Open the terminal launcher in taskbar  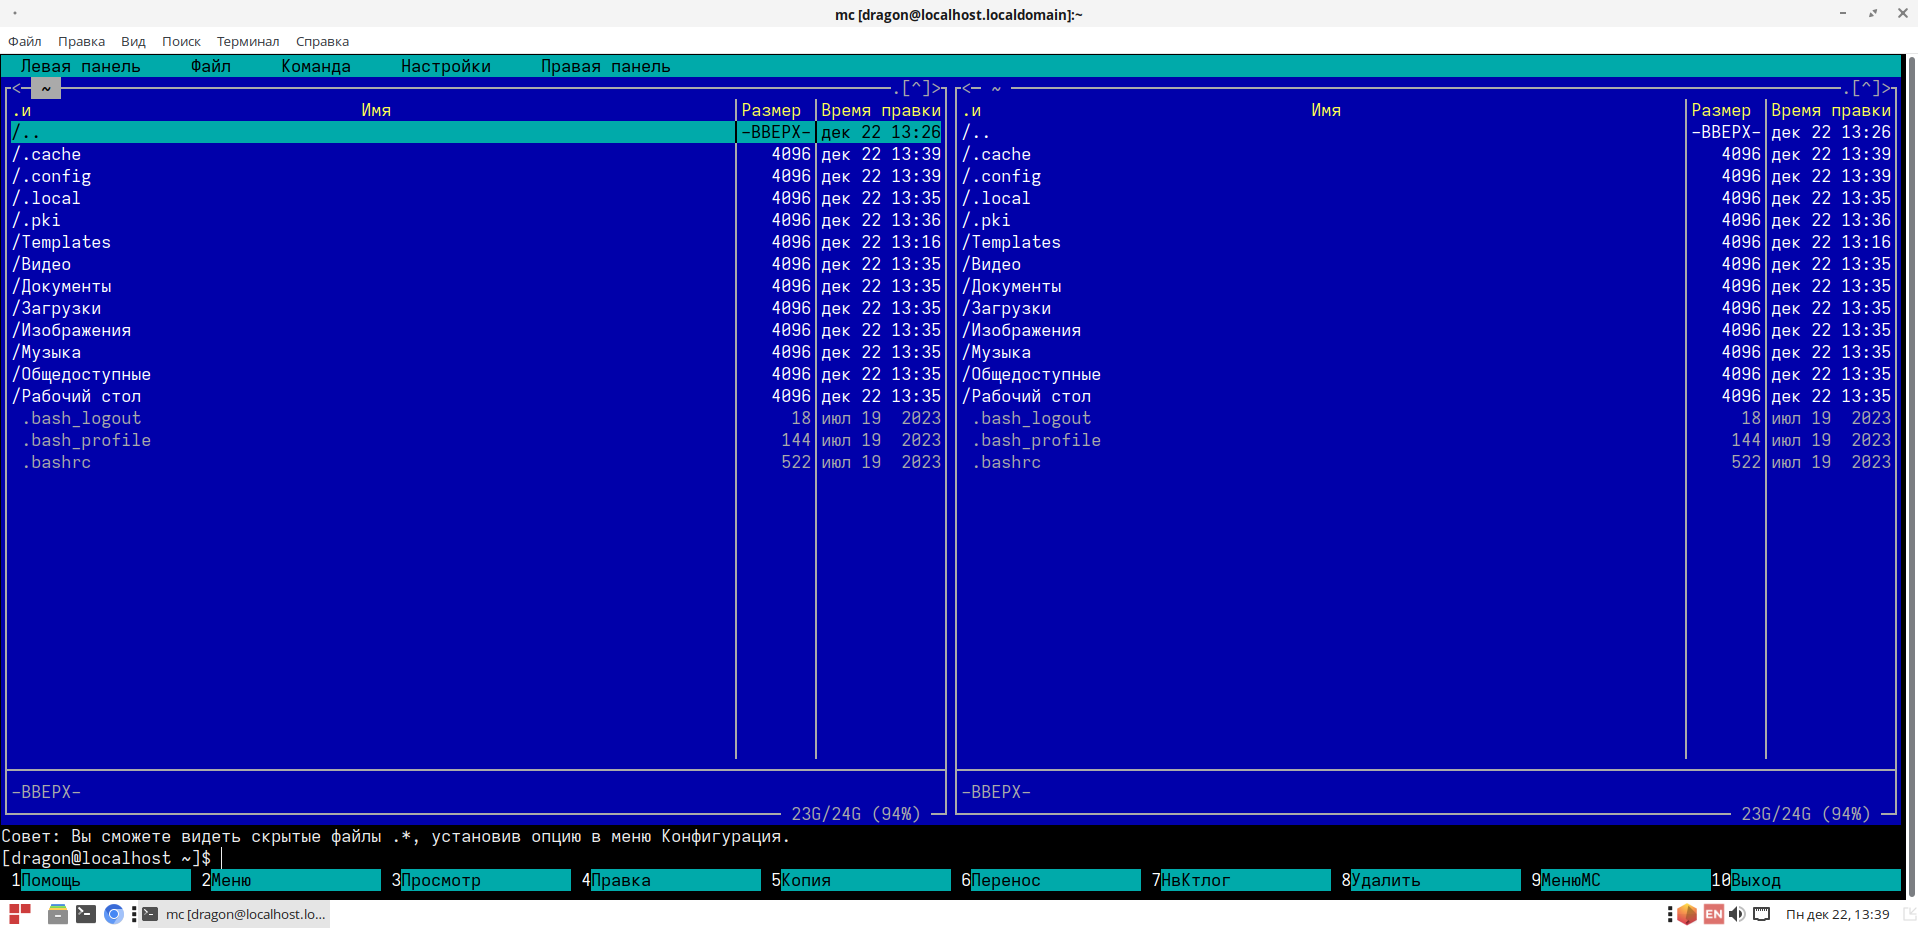pyautogui.click(x=86, y=914)
